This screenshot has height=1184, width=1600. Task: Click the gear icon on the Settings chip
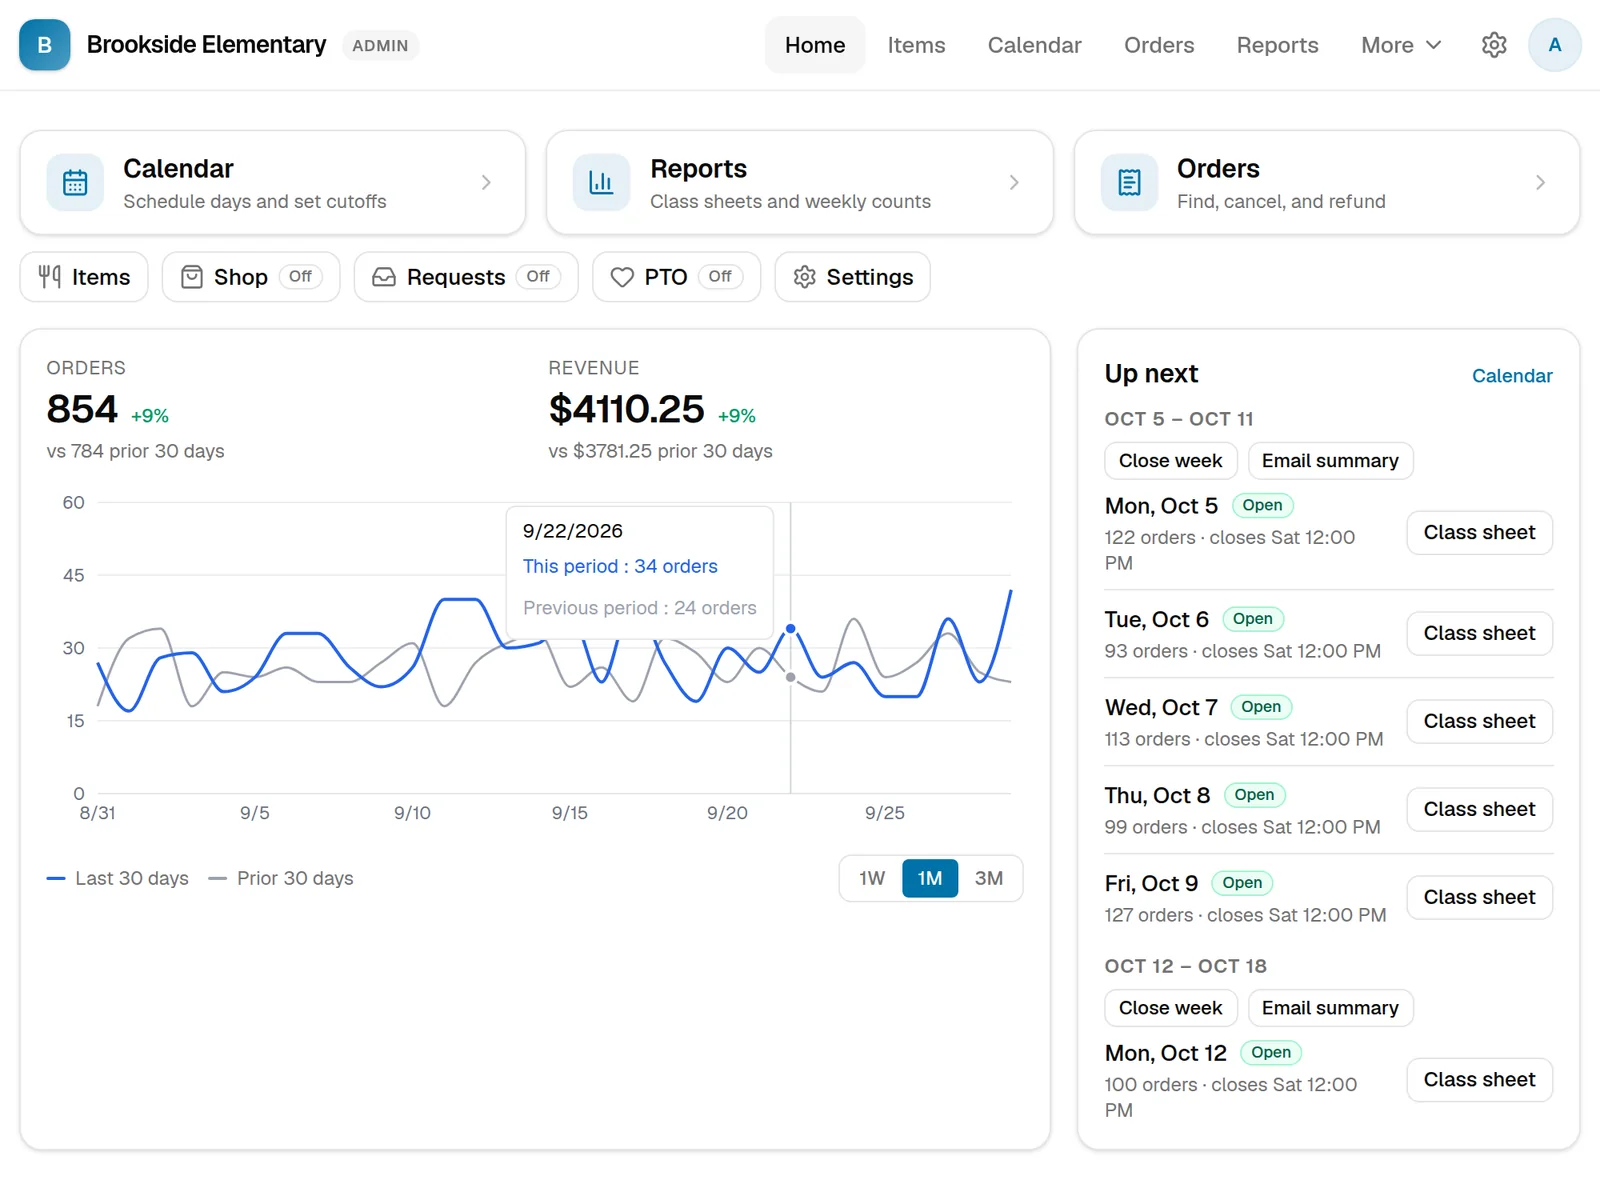[805, 277]
